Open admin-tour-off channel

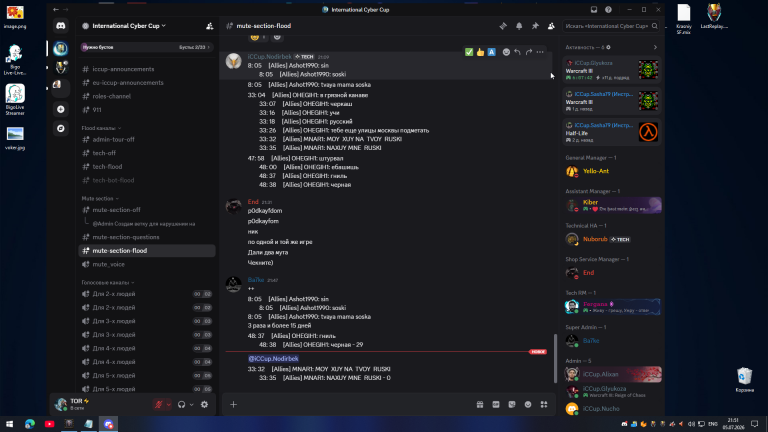[146, 140]
